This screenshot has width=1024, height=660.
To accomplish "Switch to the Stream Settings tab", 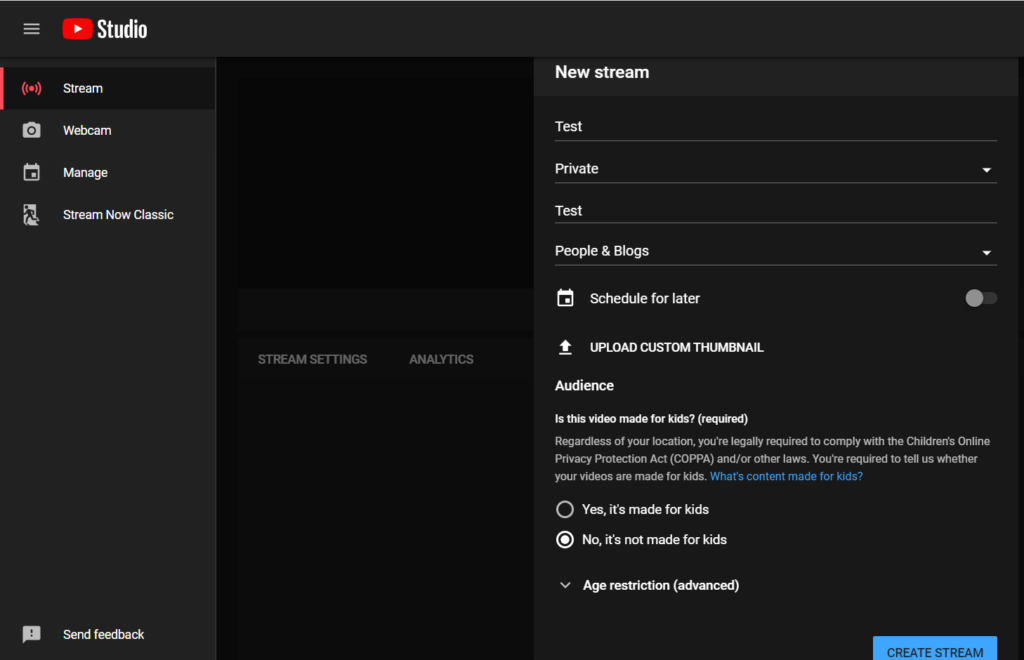I will click(x=312, y=359).
